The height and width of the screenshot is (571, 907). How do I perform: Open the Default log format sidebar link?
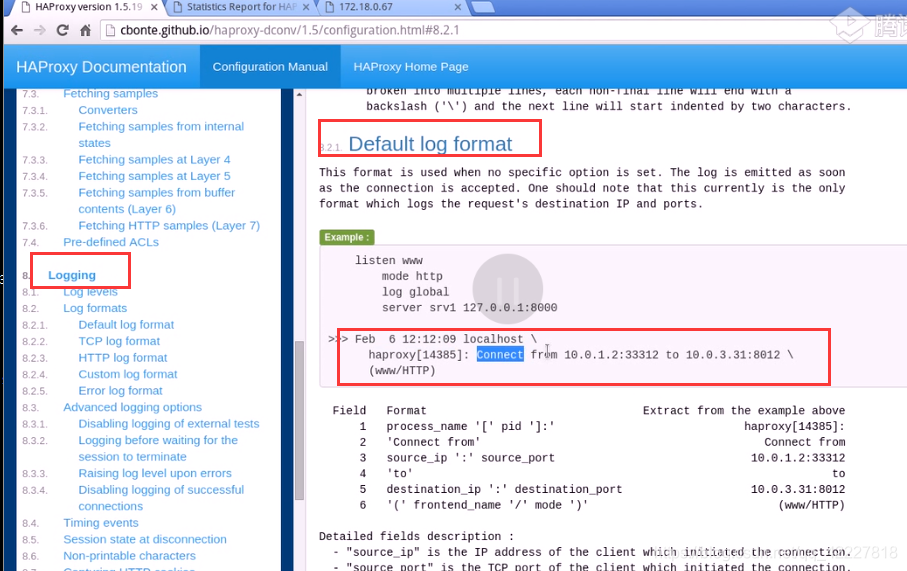coord(126,325)
